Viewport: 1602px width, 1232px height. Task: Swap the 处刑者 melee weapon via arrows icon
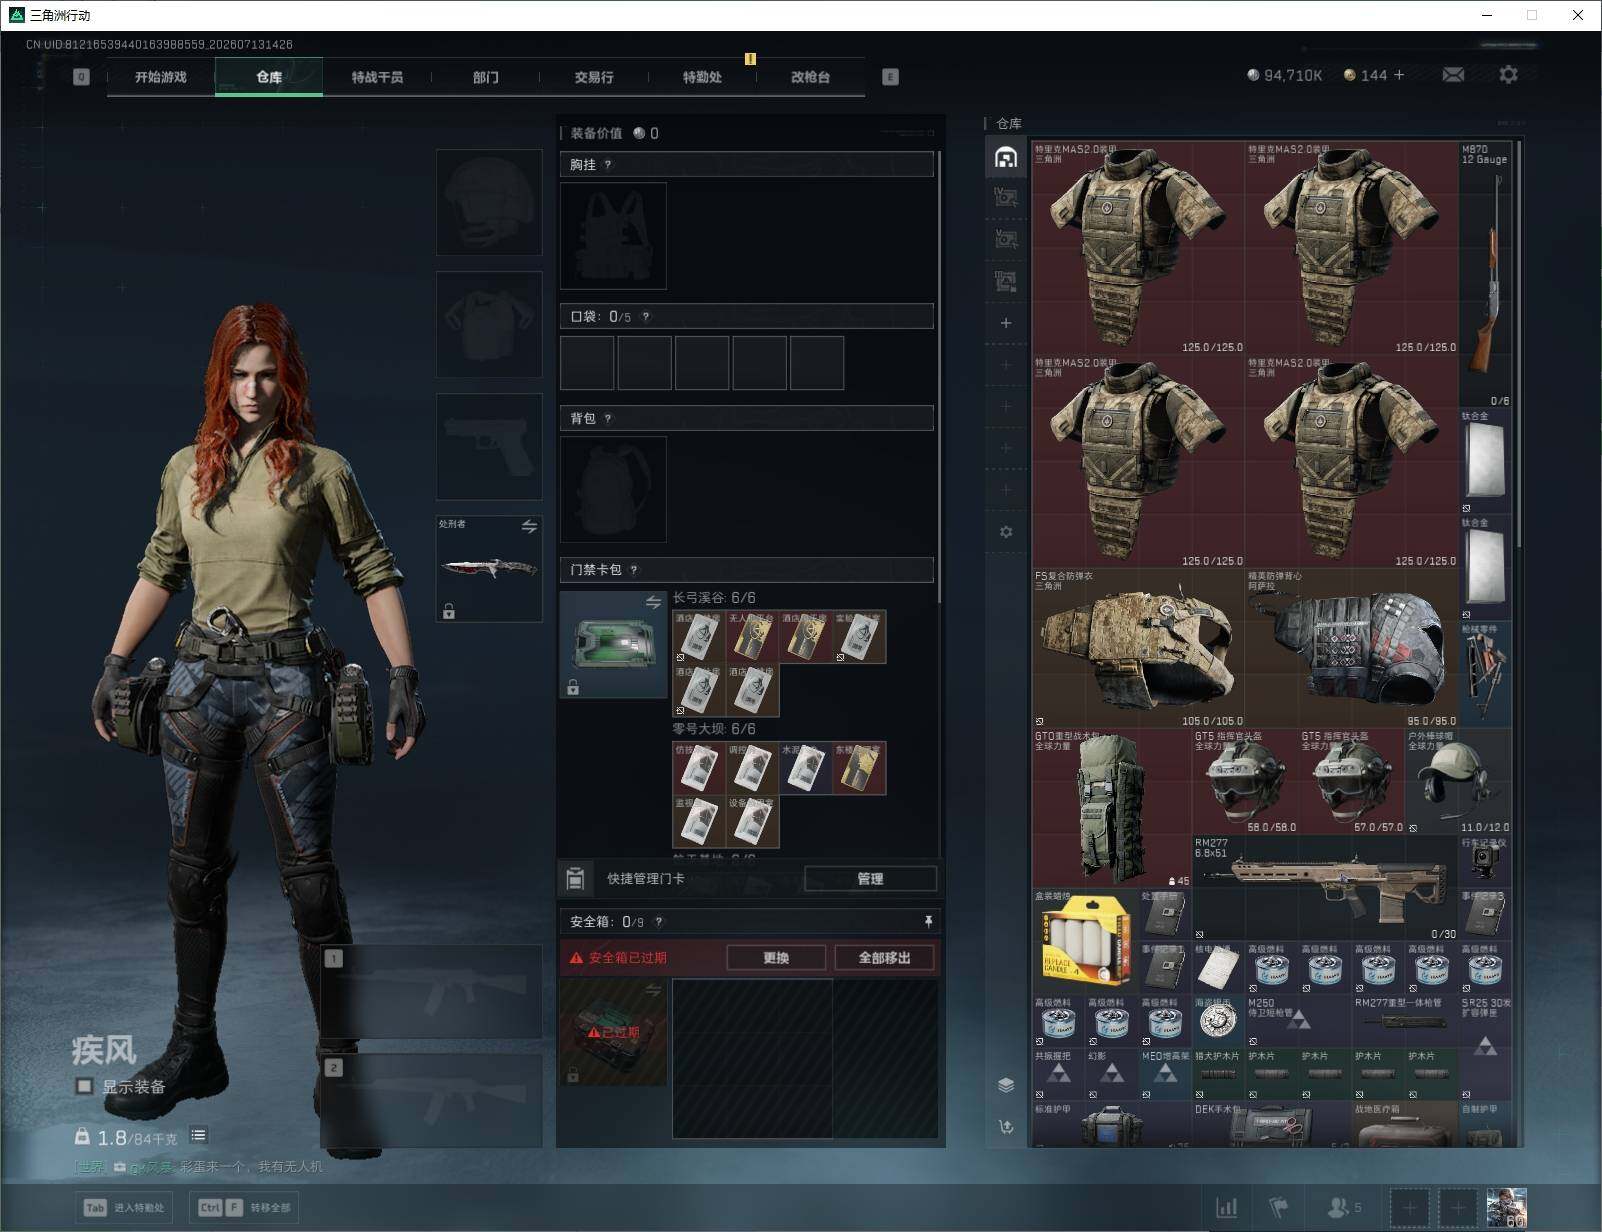point(529,526)
